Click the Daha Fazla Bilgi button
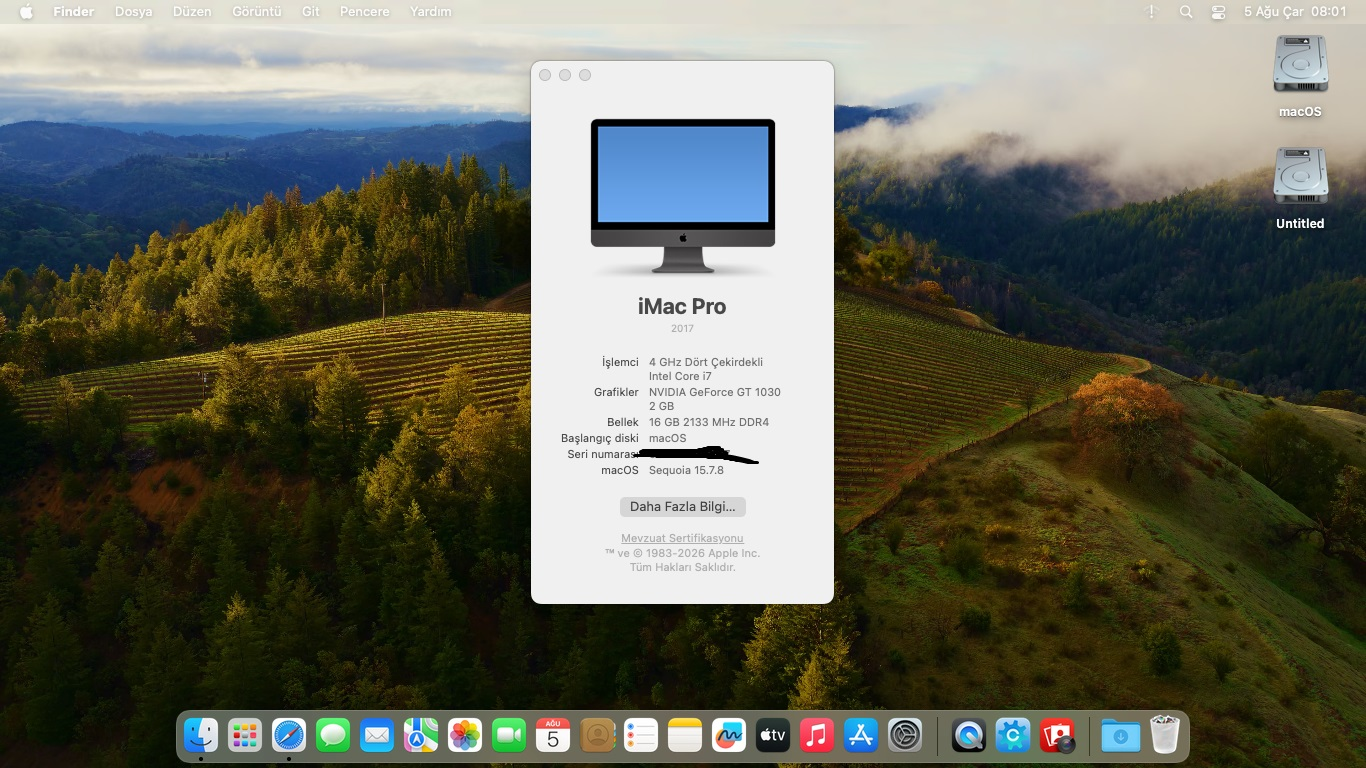The image size is (1366, 768). 683,507
